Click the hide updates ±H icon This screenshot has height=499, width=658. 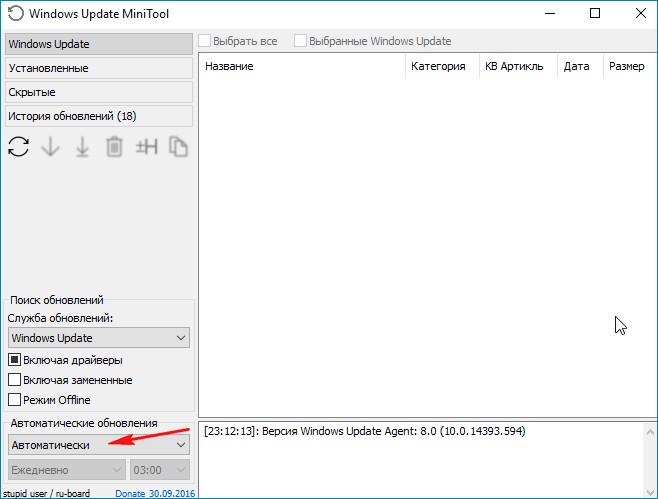click(x=147, y=147)
